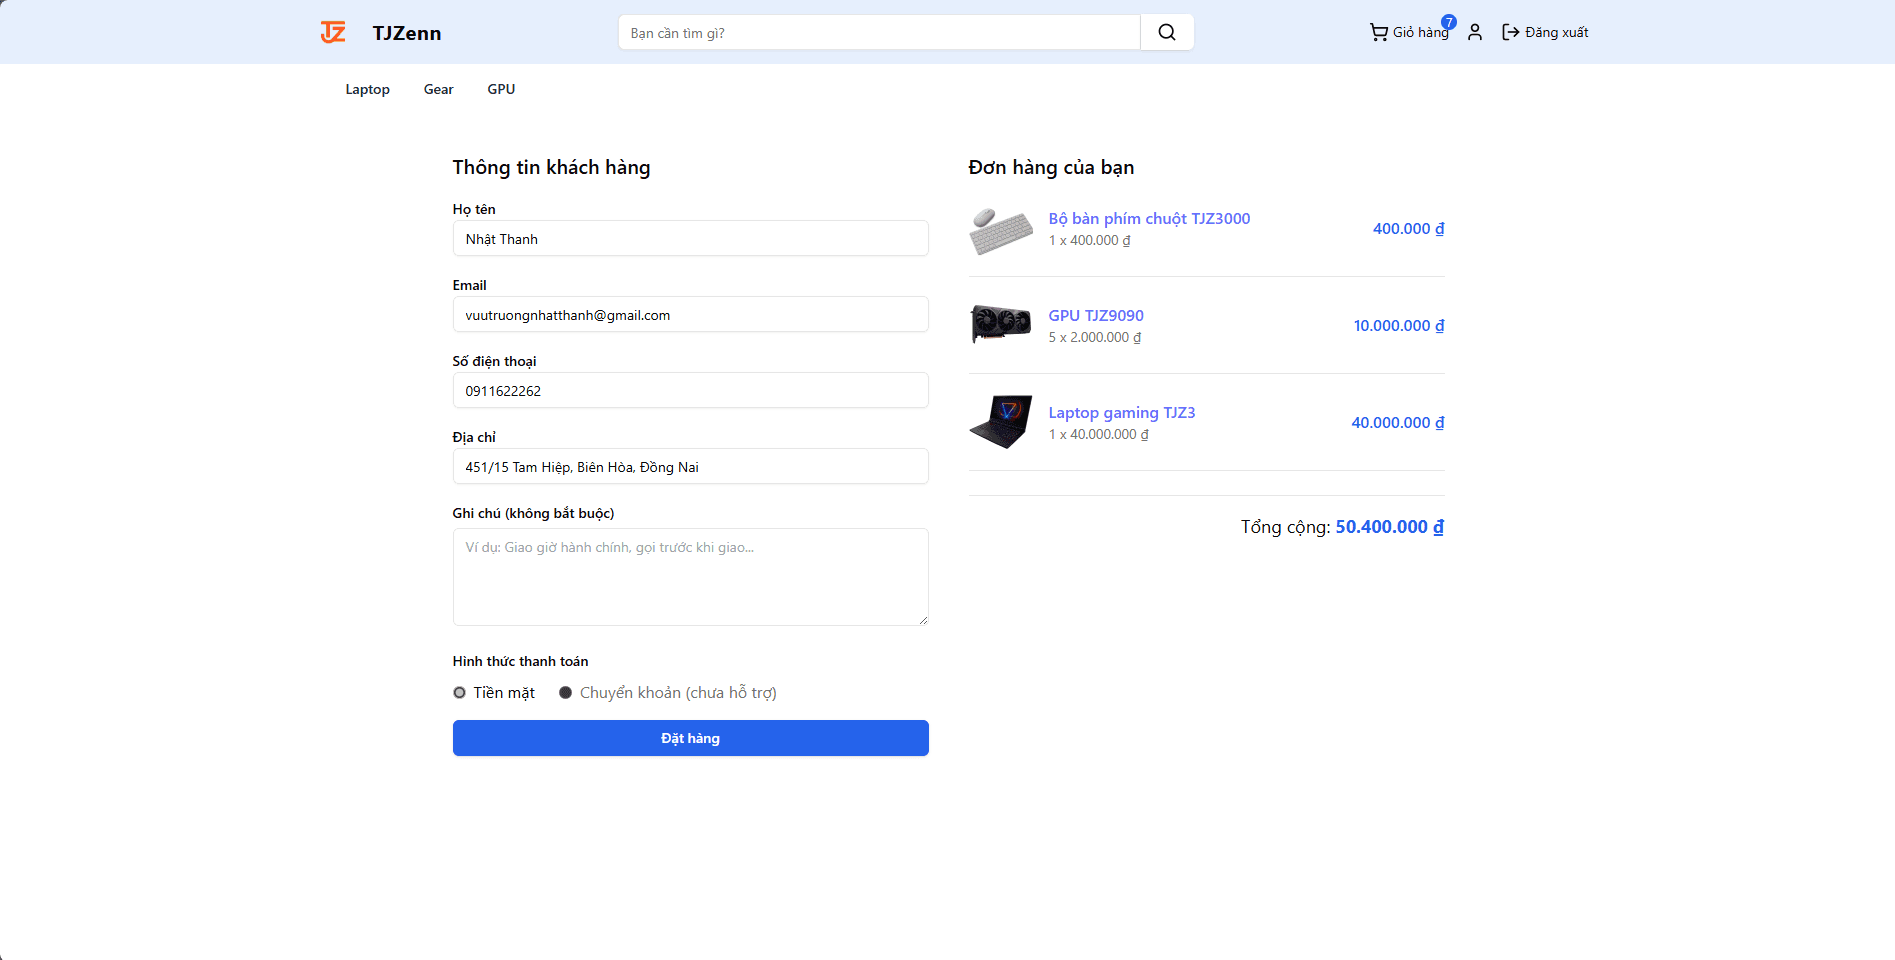Open the Bộ bàn phím chuột TJZ3000 link
The width and height of the screenshot is (1895, 960).
pos(1149,219)
